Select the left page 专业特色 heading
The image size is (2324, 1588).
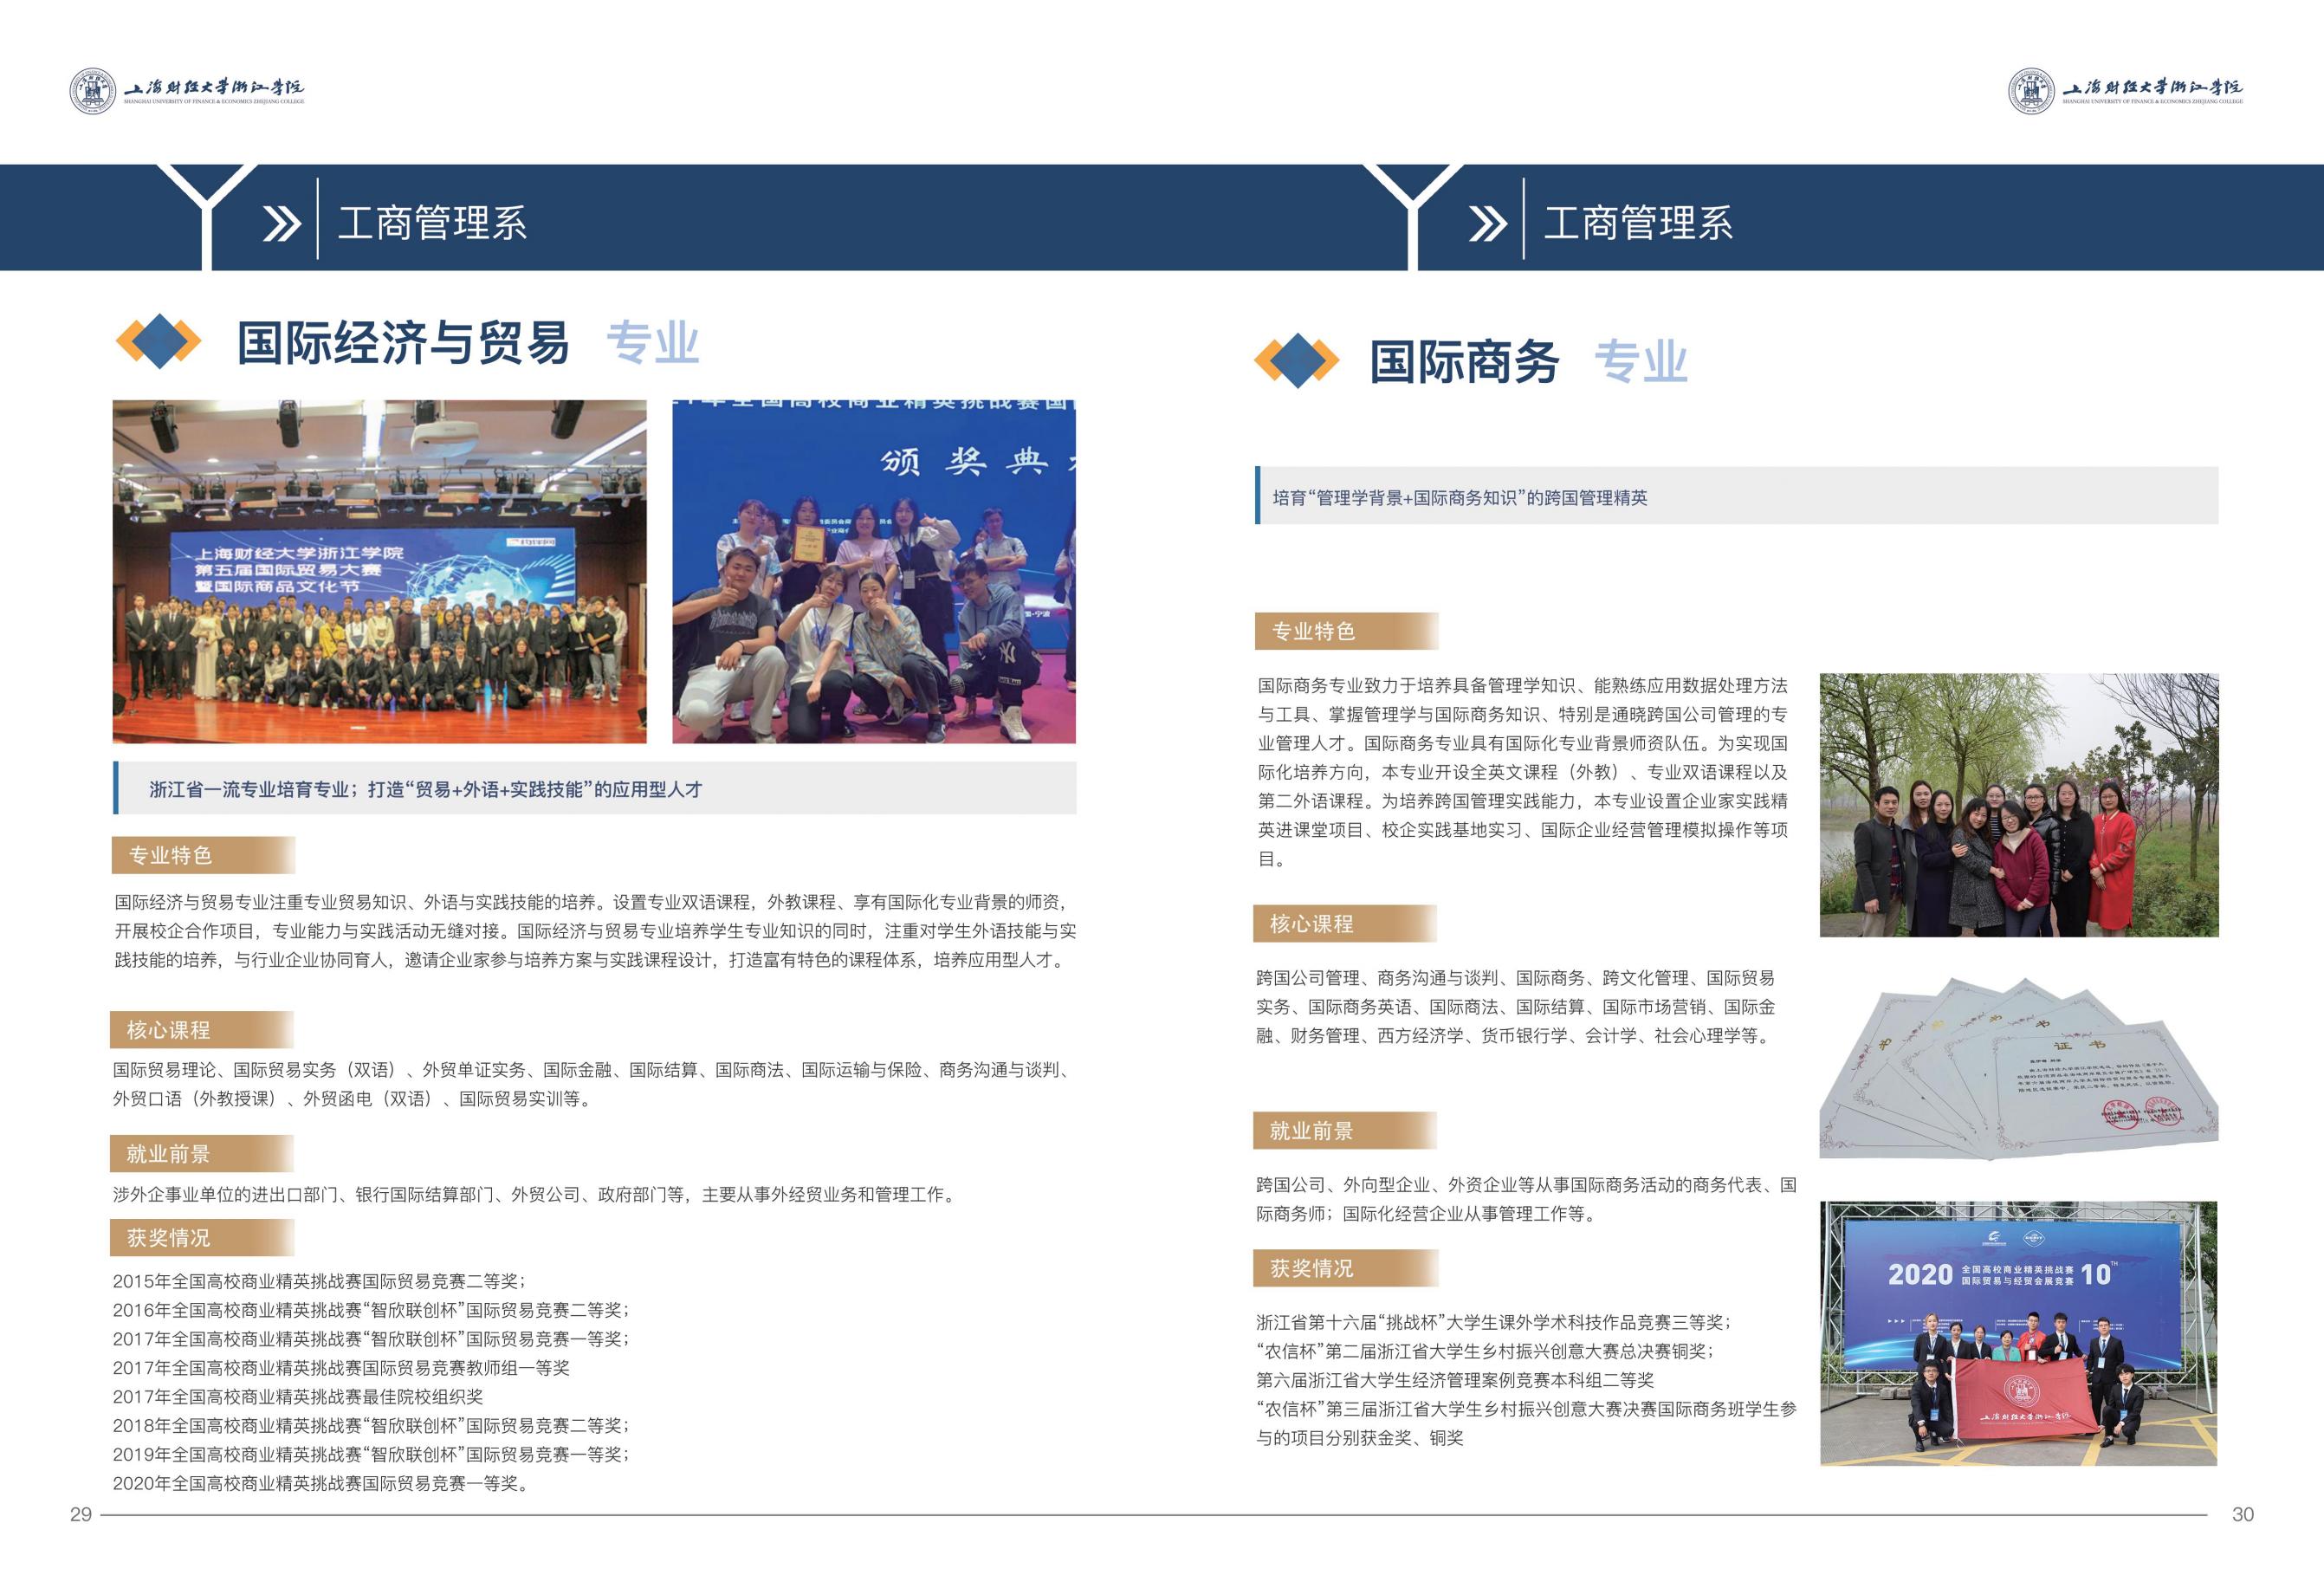(x=171, y=856)
